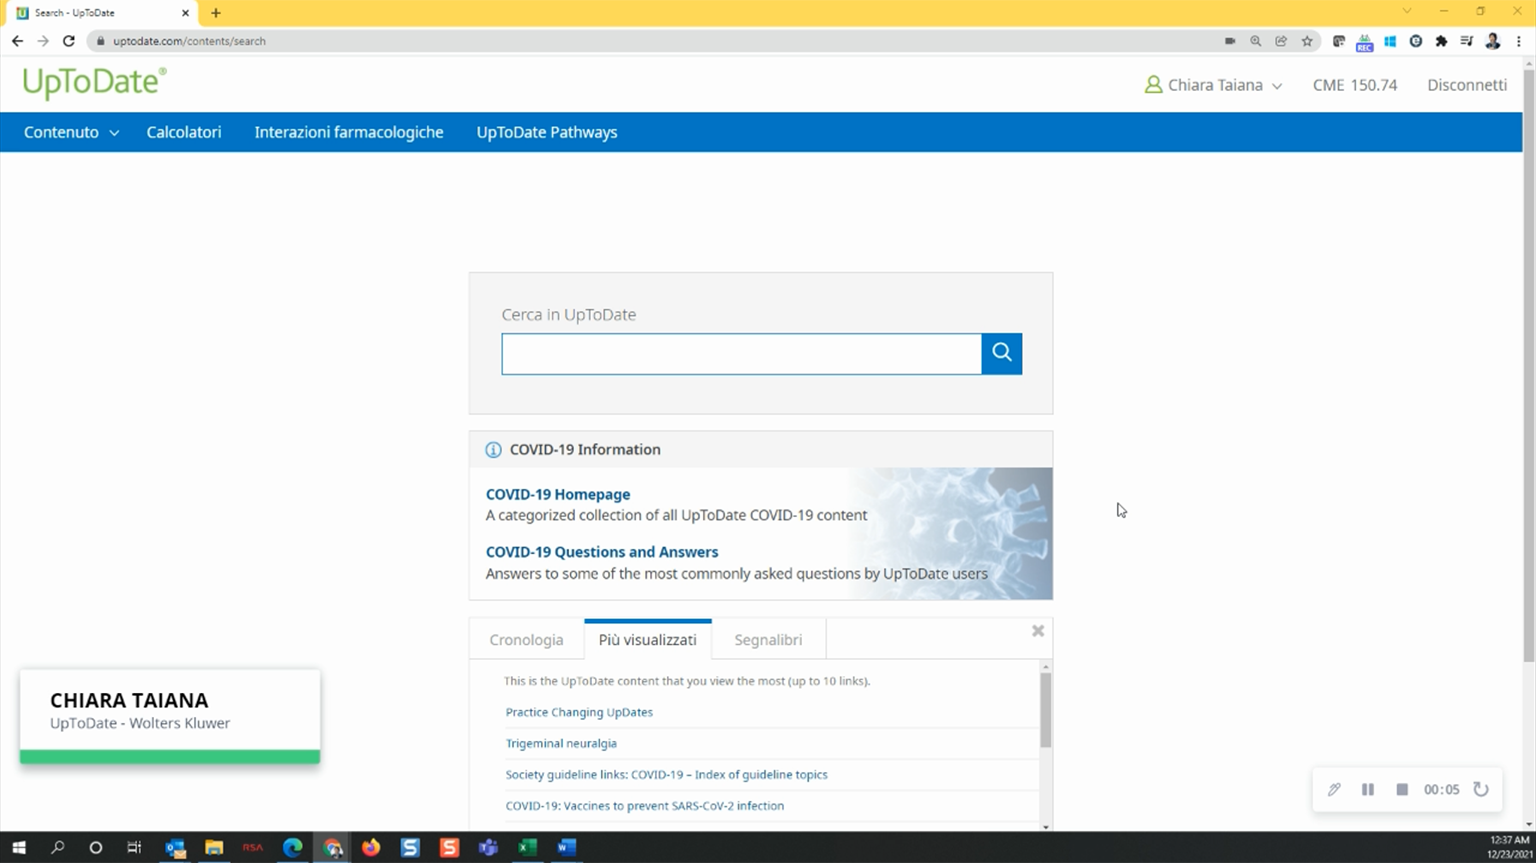Open the Trigeminal neuralgia link
Screen dimensions: 1536x863
coord(561,743)
